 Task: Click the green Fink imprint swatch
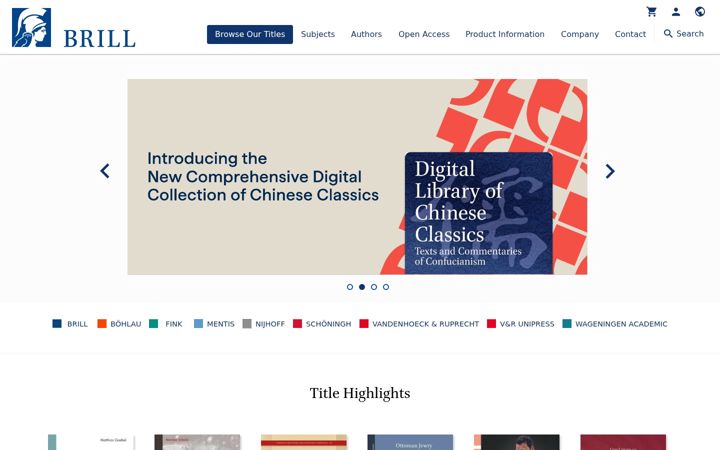tap(154, 324)
